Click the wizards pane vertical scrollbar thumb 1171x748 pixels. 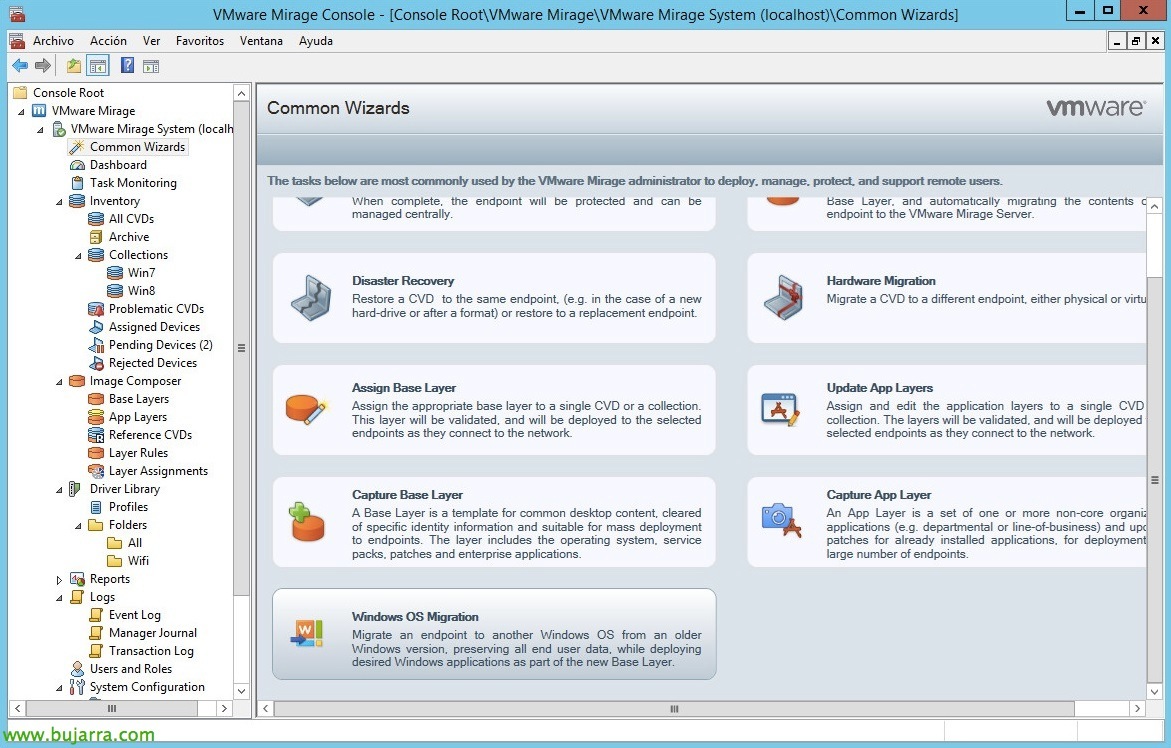[x=1155, y=480]
